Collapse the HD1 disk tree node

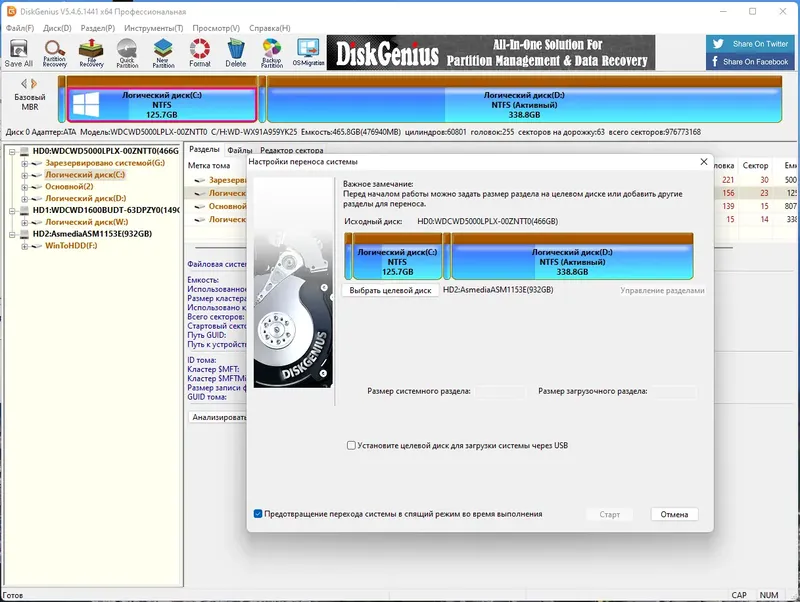click(13, 210)
